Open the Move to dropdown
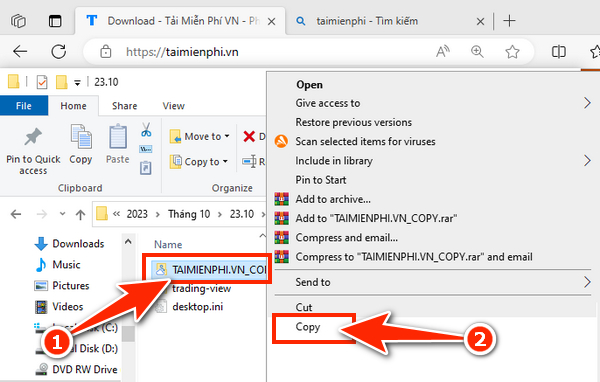Screen dimensions: 600x382 click(200, 136)
